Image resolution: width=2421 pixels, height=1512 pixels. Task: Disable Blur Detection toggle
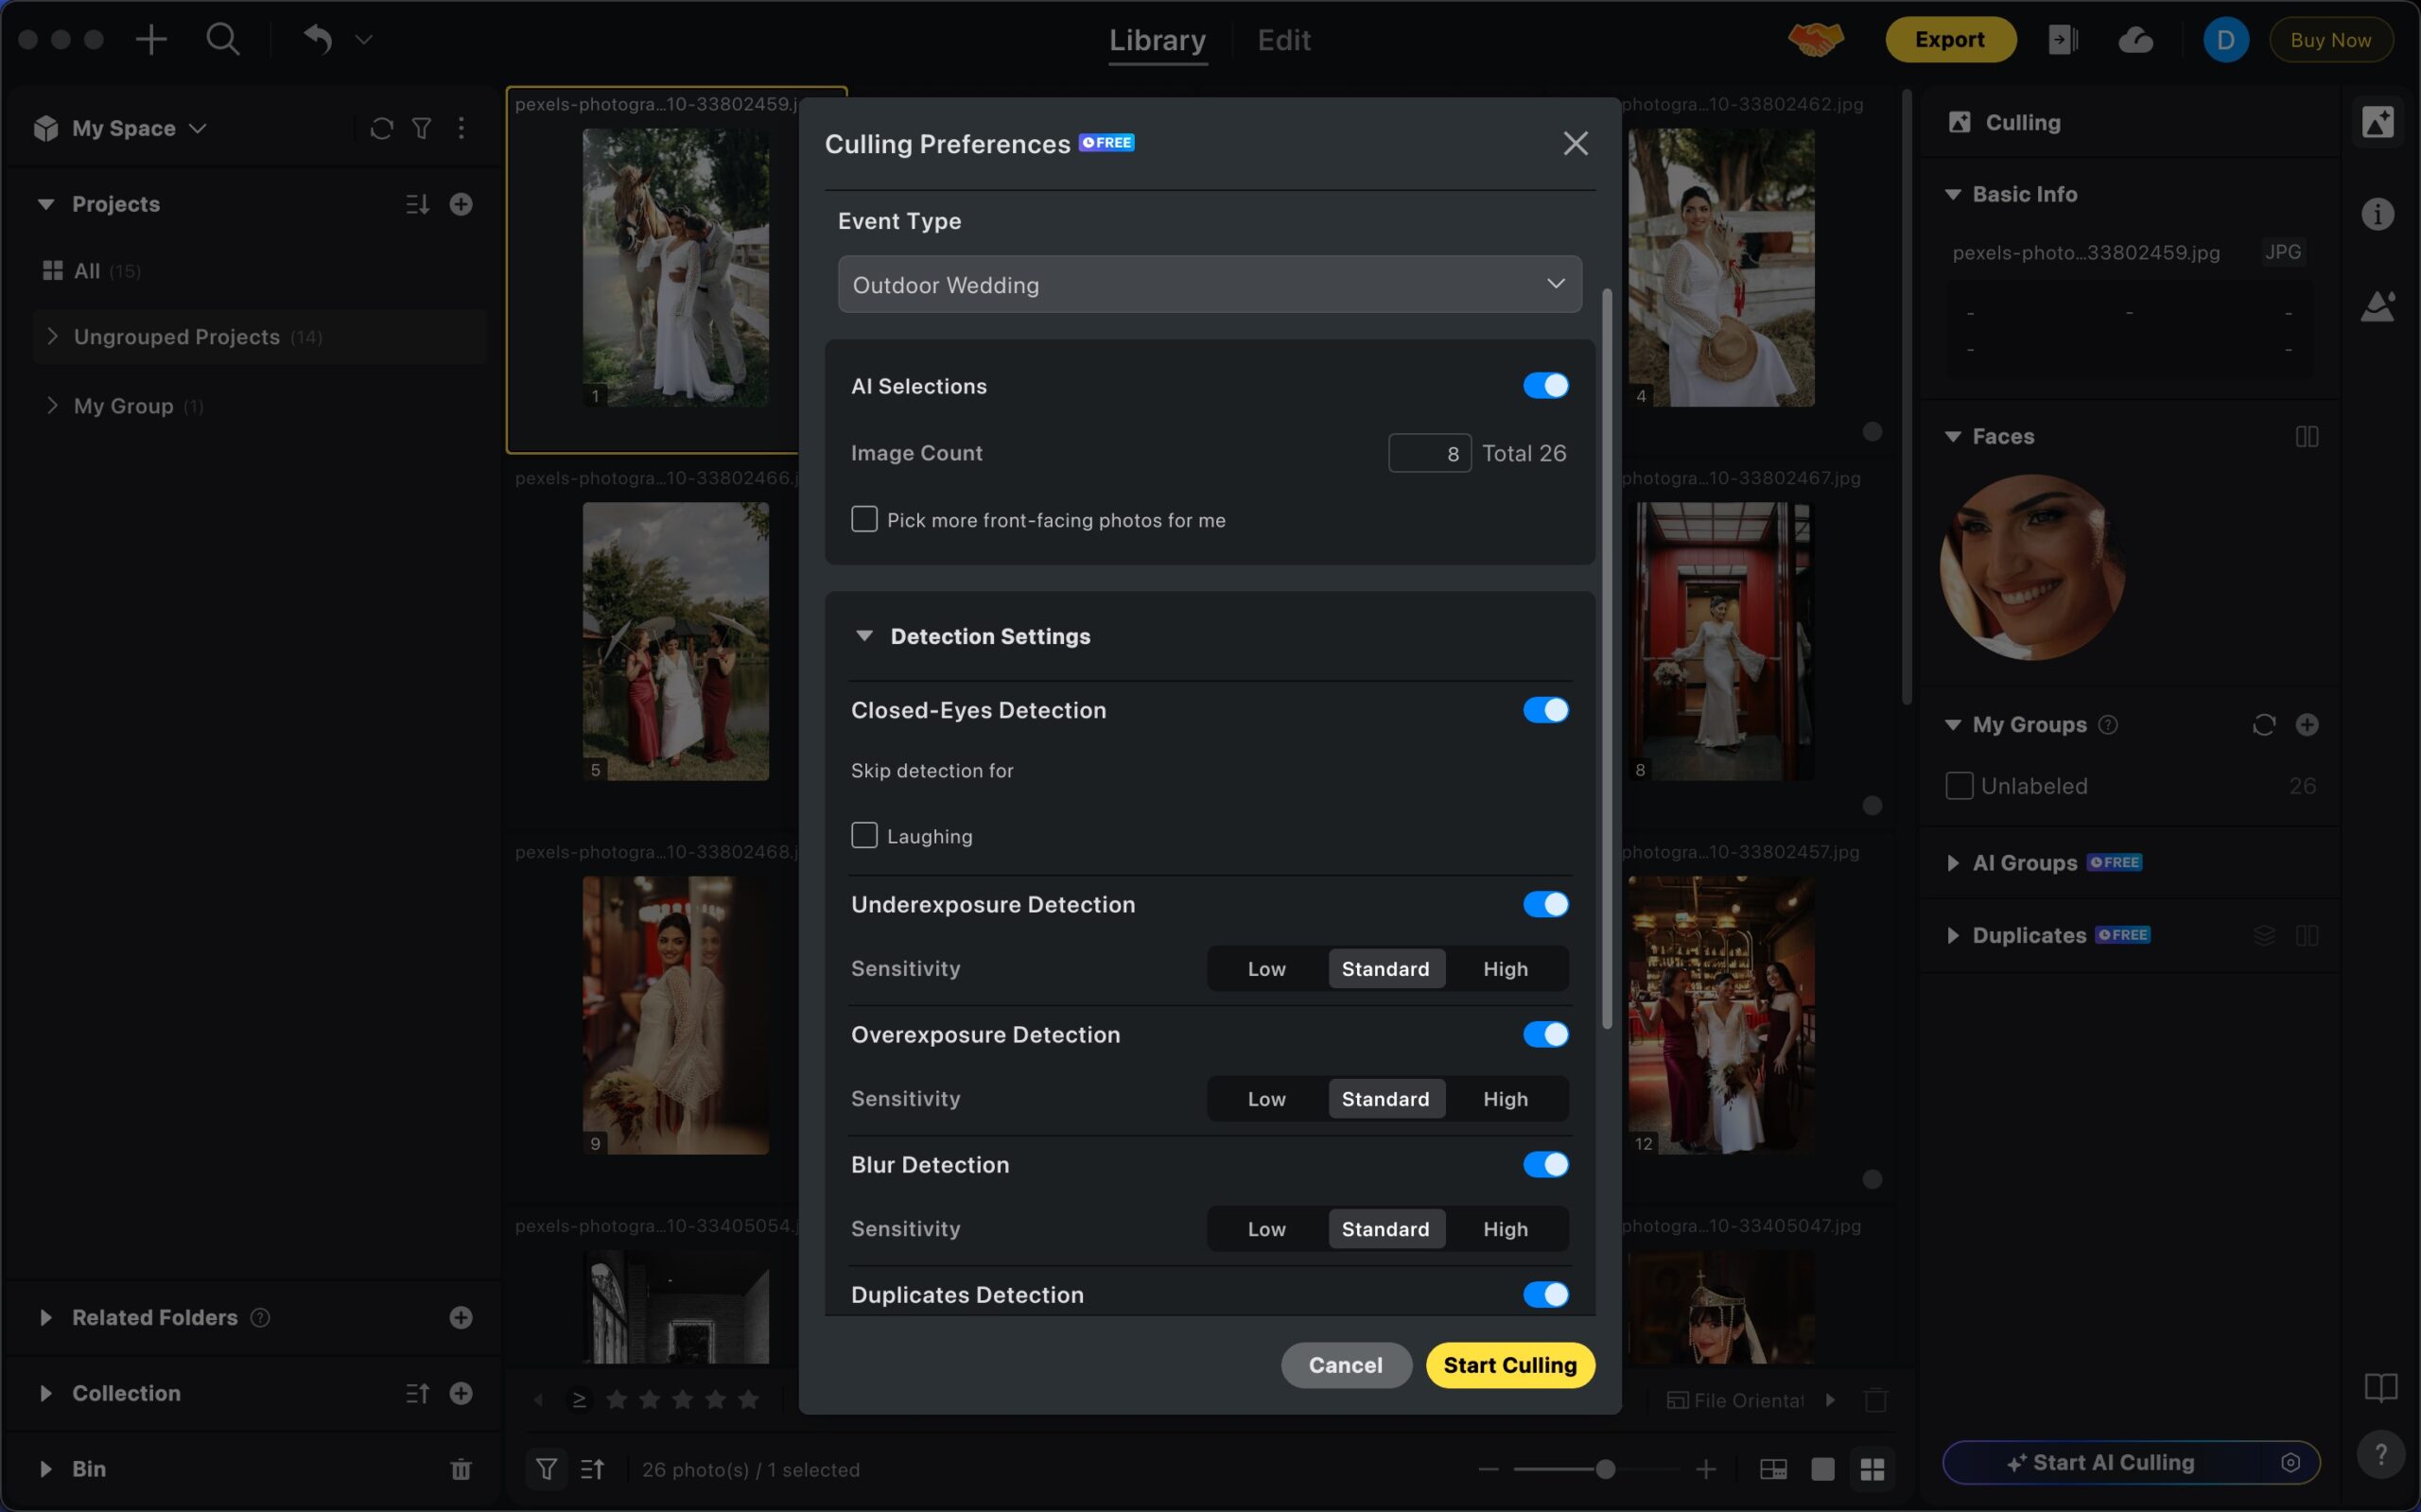pos(1545,1165)
